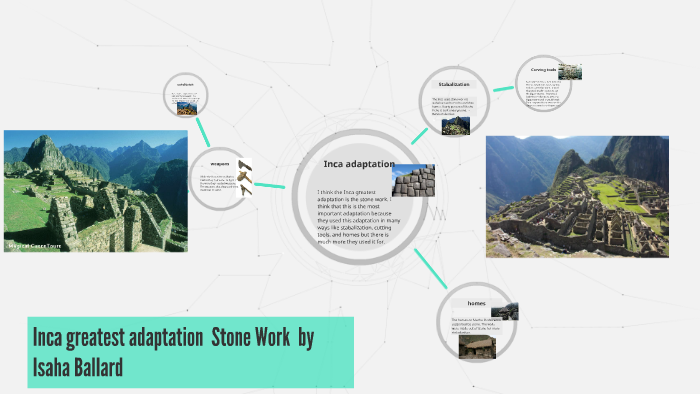
Task: Click the Carving tools small photo
Action: (x=570, y=71)
